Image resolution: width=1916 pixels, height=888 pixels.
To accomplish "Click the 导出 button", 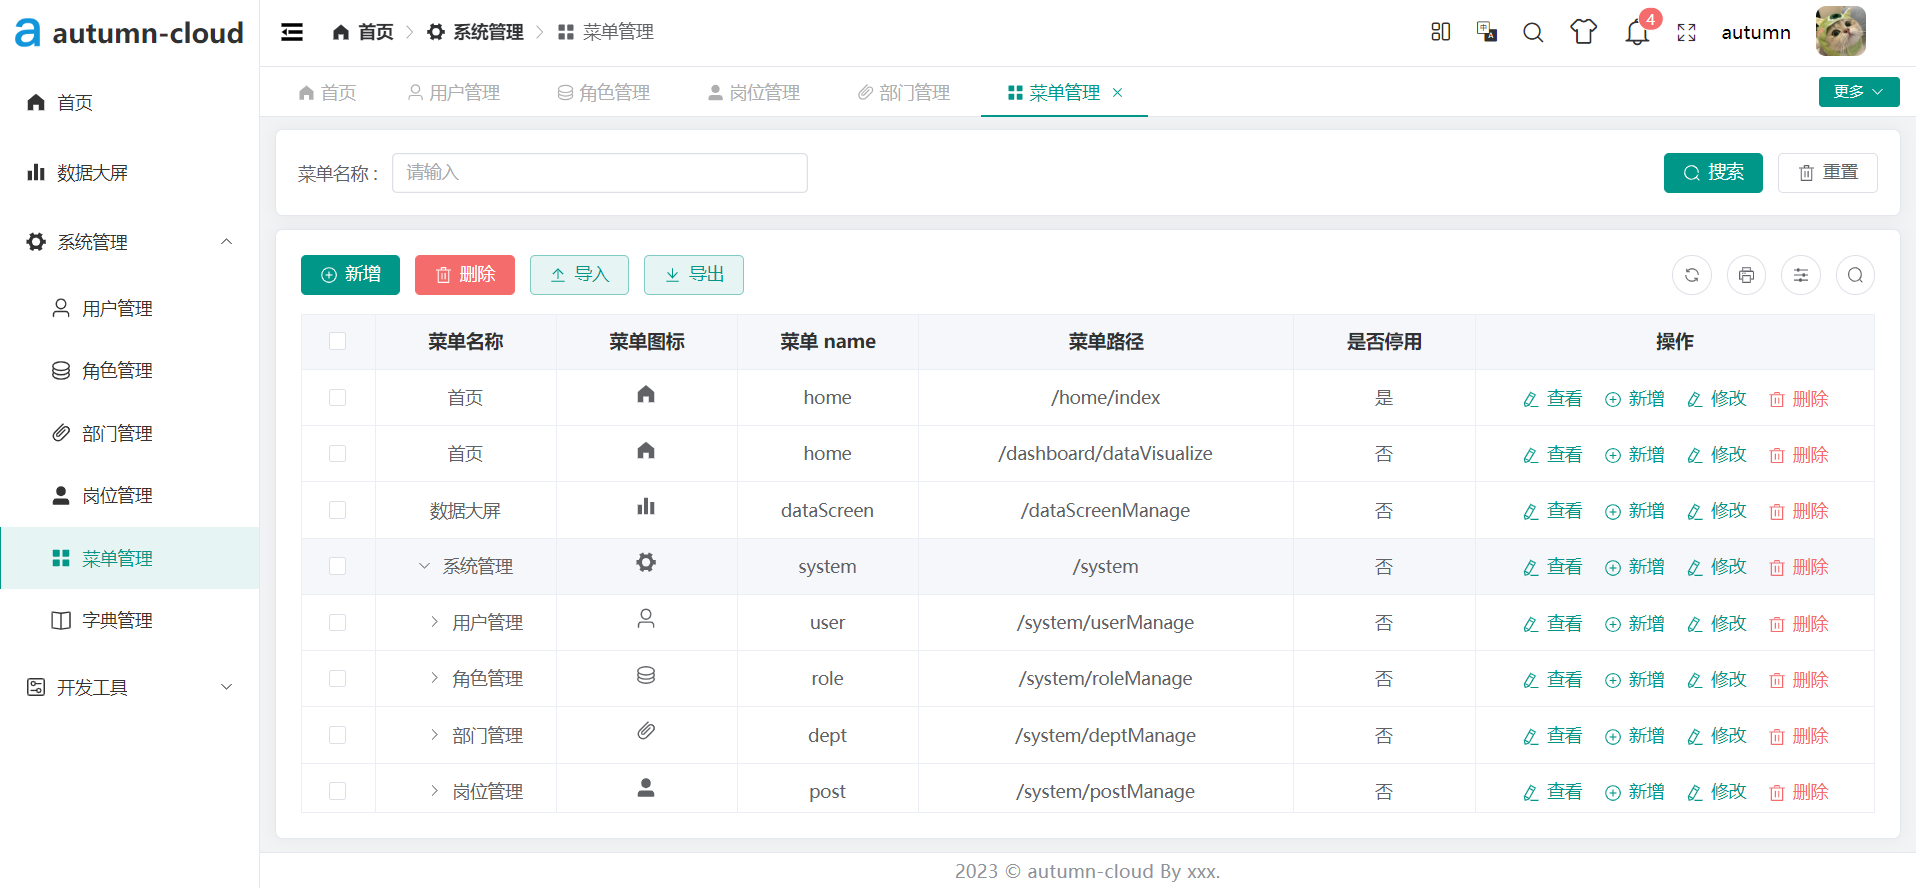I will 694,275.
